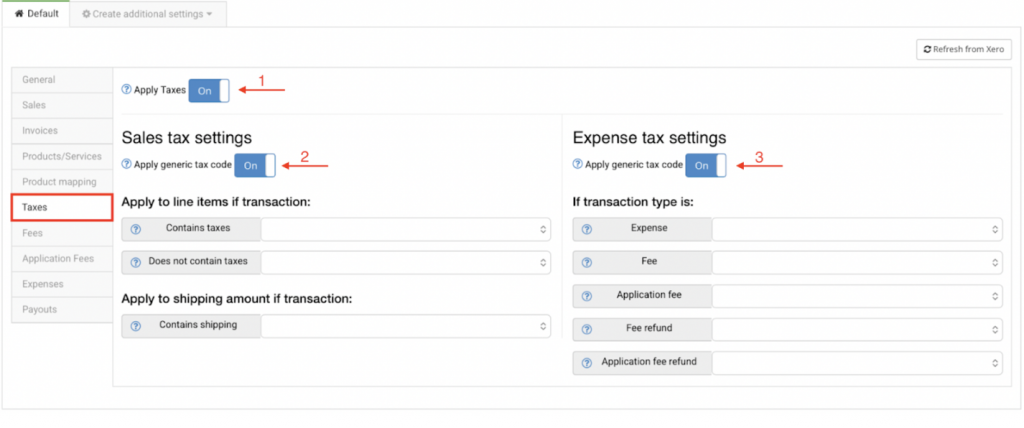Choose a tax code for Fee
Screen dimensions: 1024x428
click(x=857, y=262)
